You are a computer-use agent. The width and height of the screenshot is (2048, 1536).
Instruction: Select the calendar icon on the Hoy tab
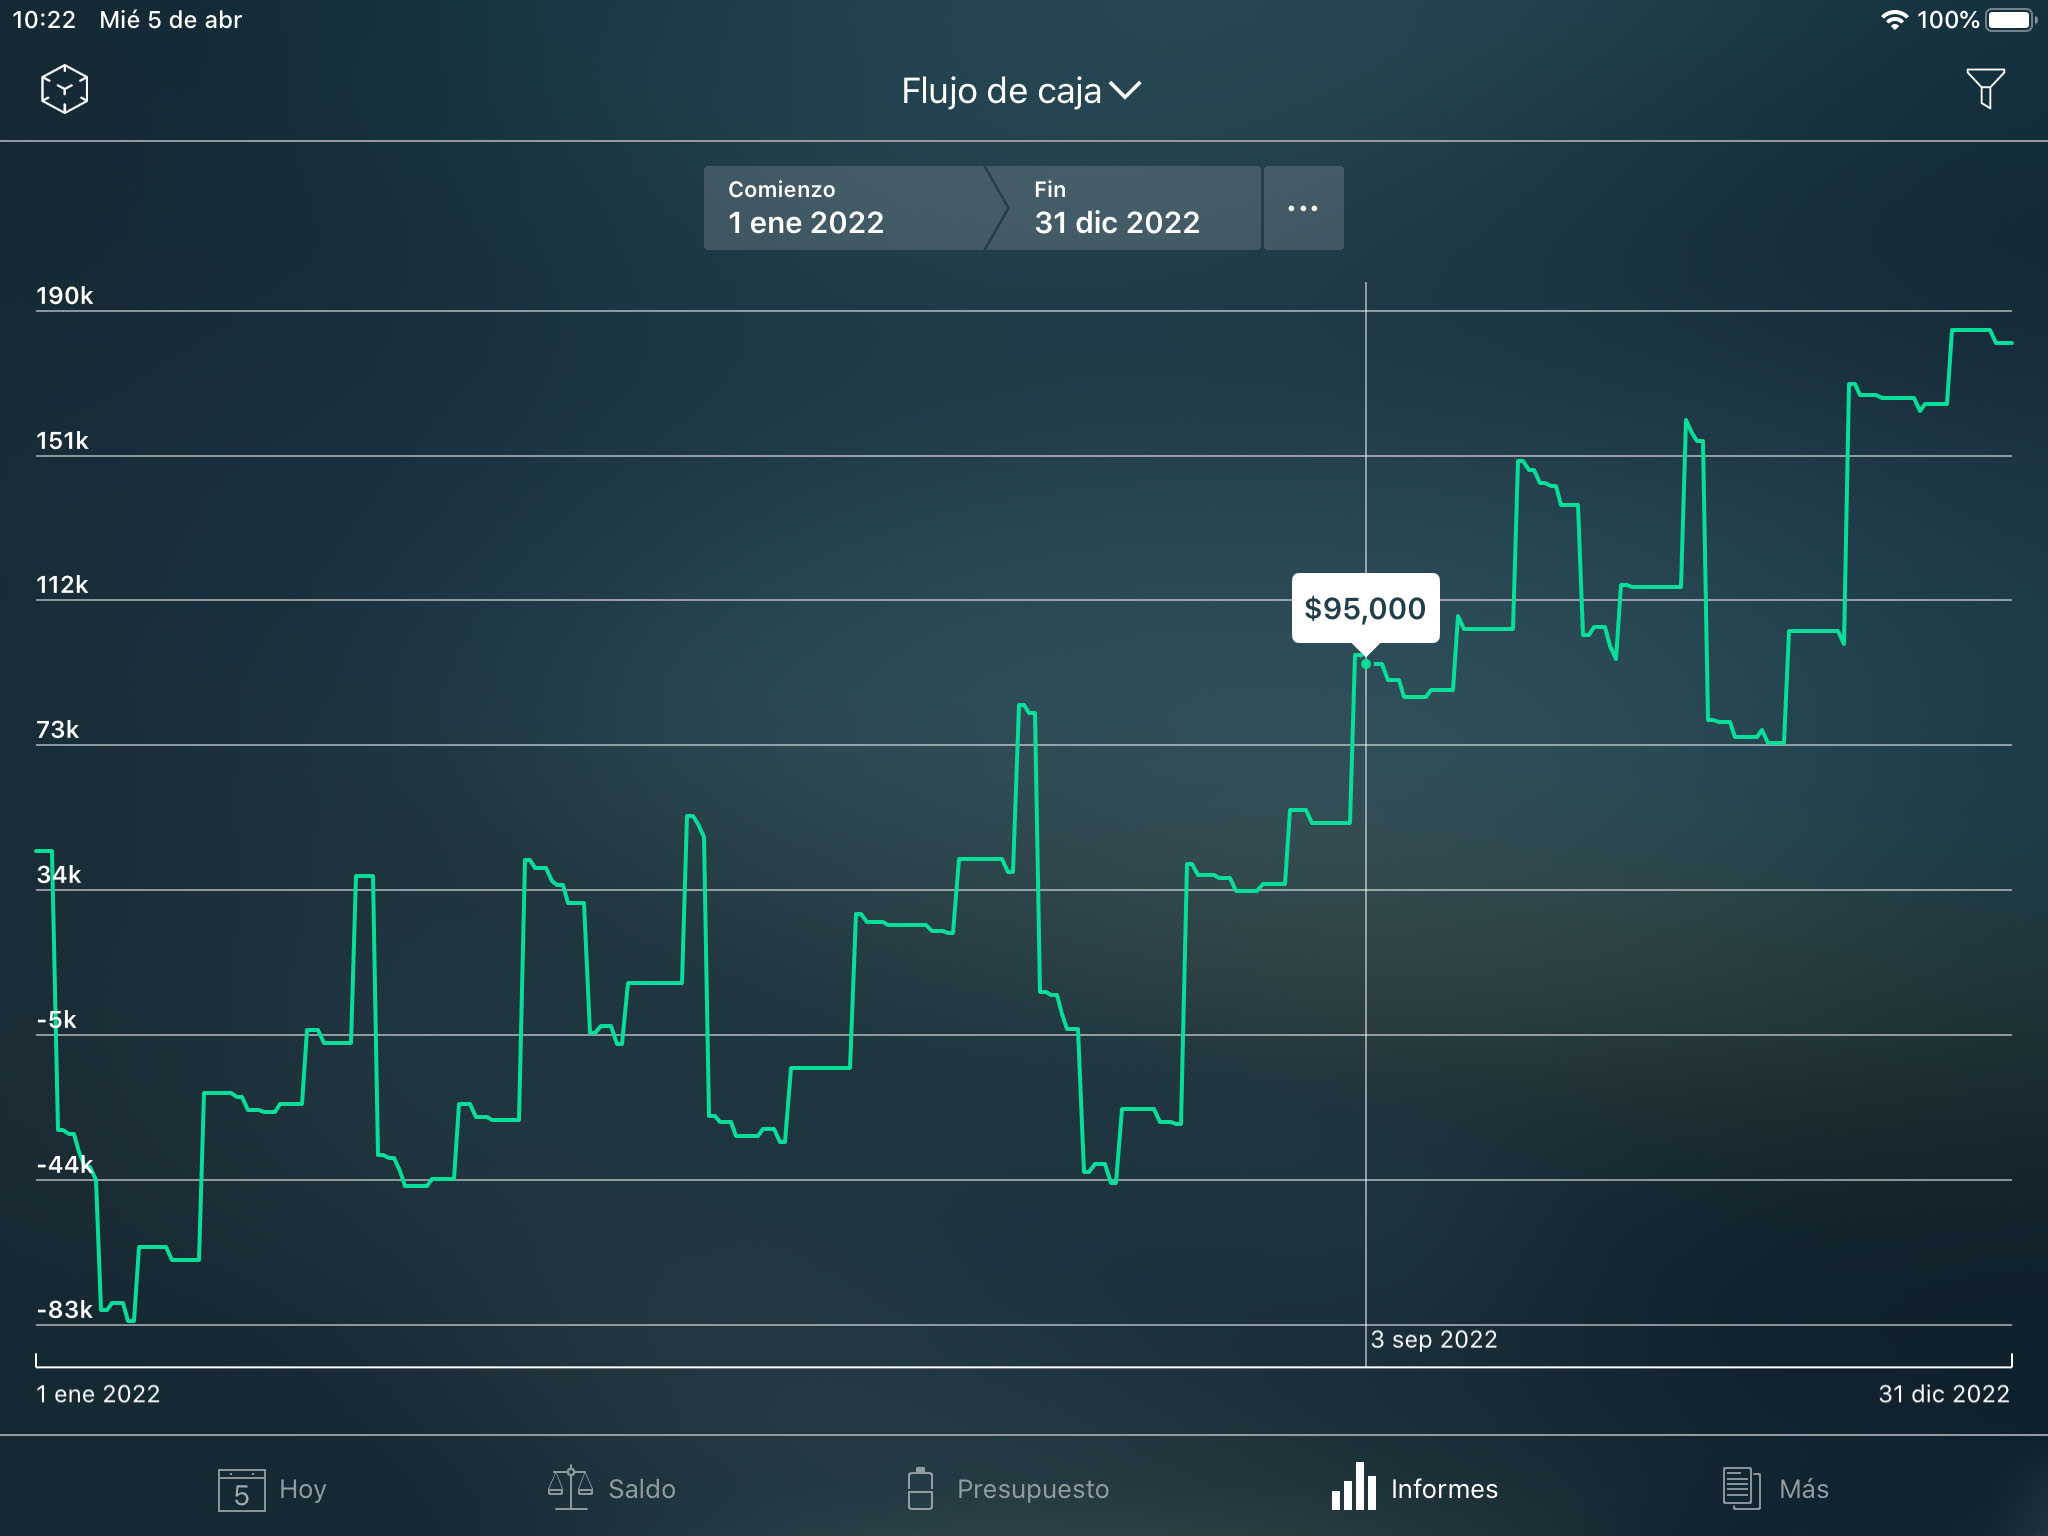243,1489
